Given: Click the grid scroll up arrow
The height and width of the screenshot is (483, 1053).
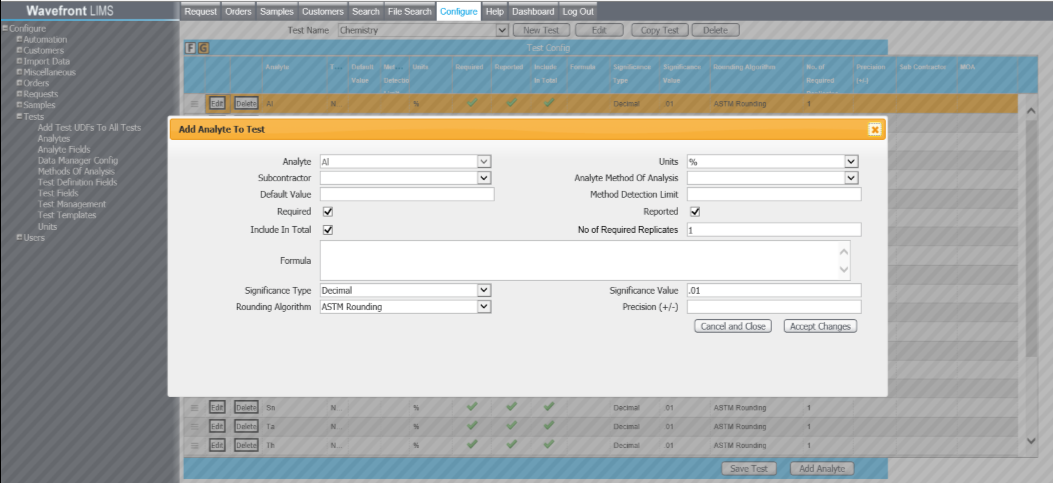Looking at the screenshot, I should point(1032,110).
